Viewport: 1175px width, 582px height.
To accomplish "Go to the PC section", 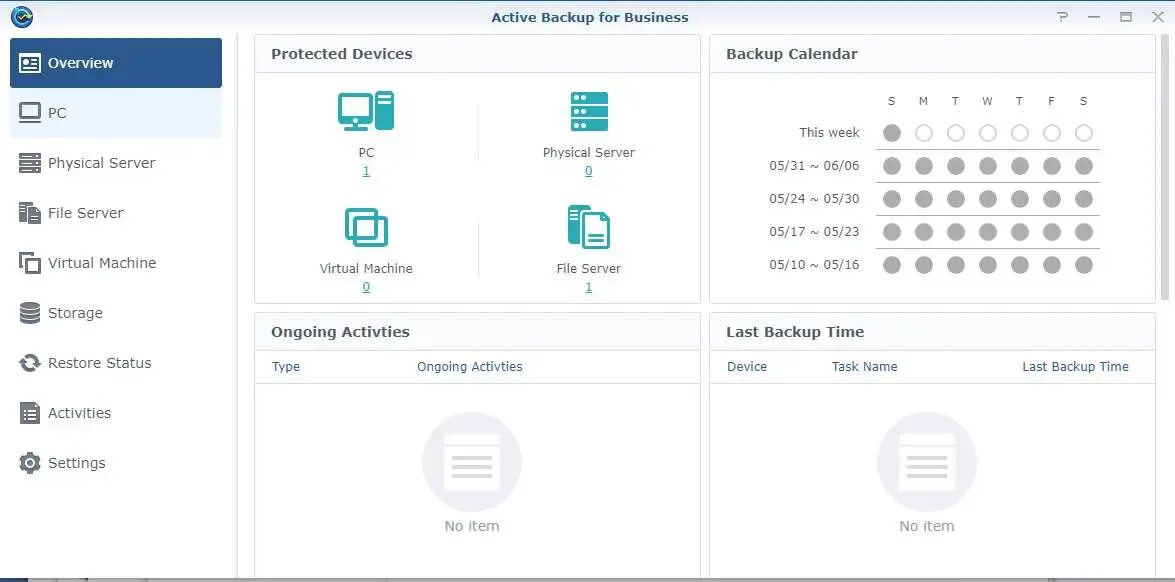I will 116,113.
